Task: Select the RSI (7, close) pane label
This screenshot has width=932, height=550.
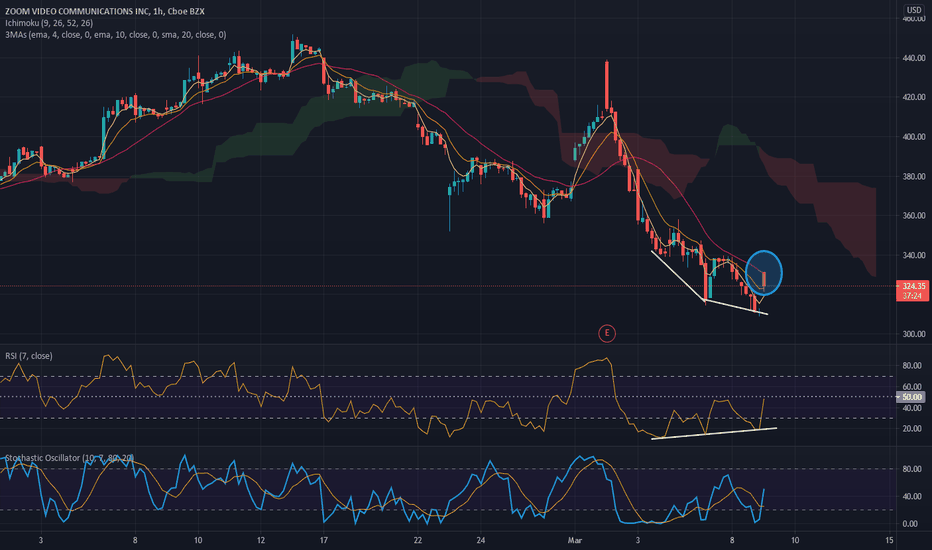Action: (29, 356)
